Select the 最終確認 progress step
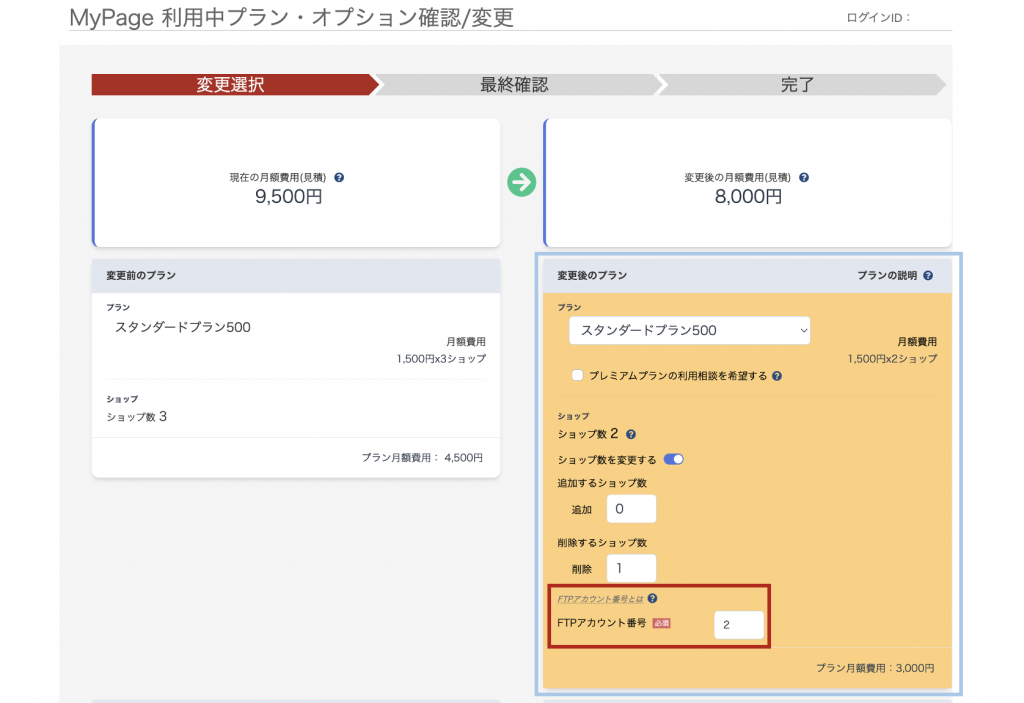 pos(515,84)
